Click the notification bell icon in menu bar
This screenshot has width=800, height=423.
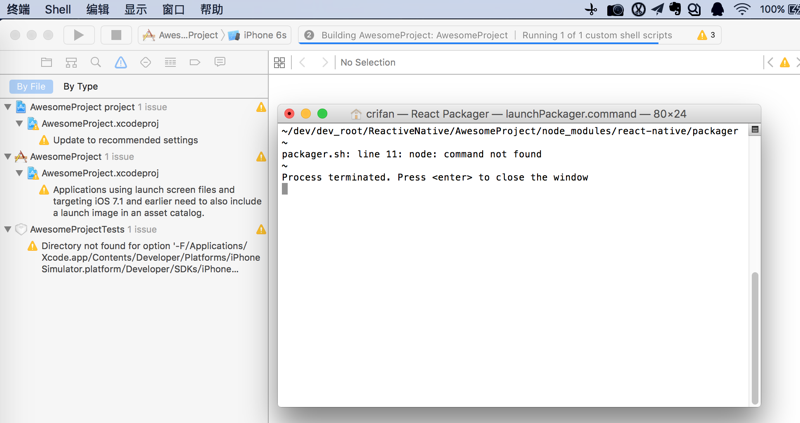tap(717, 9)
